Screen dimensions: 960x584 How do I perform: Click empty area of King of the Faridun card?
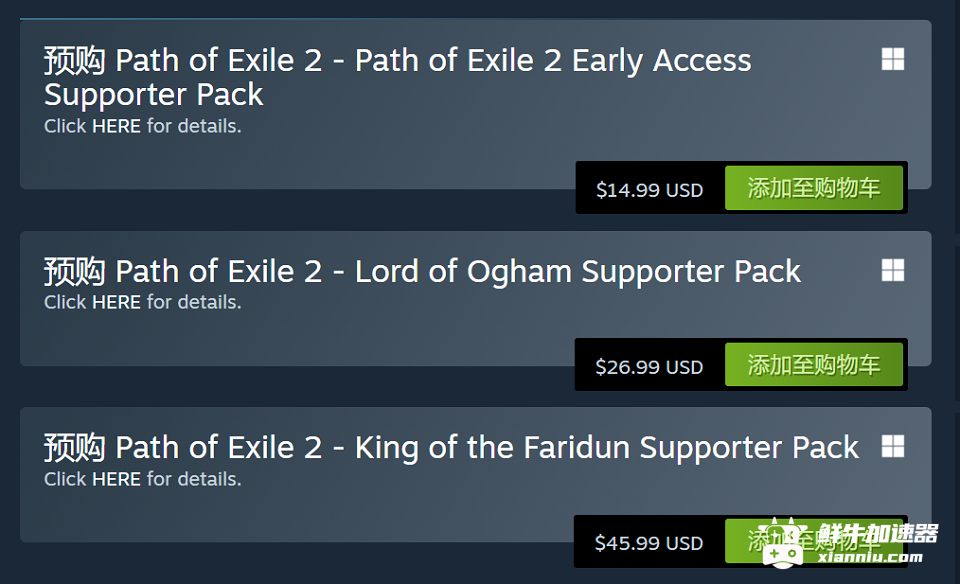coord(294,514)
